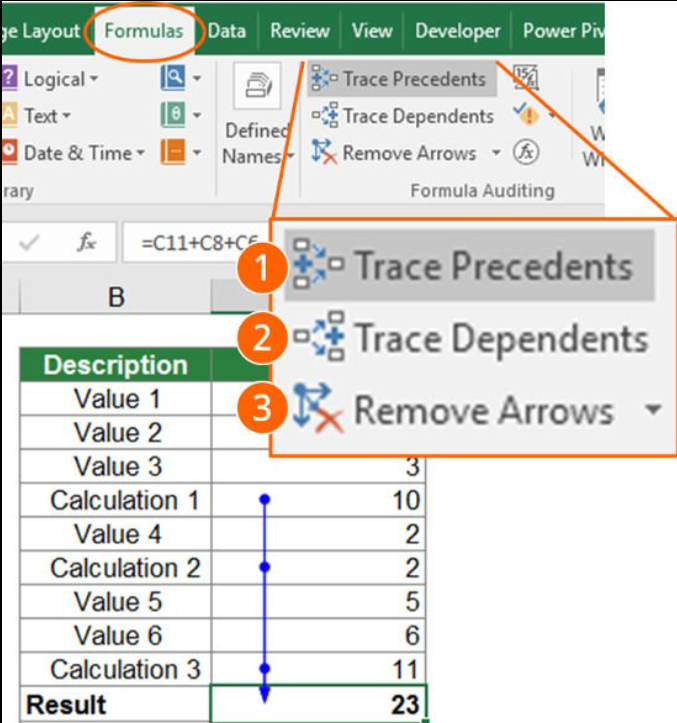Screen dimensions: 677x723
Task: Select the Value 5 number cell 5
Action: 318,602
